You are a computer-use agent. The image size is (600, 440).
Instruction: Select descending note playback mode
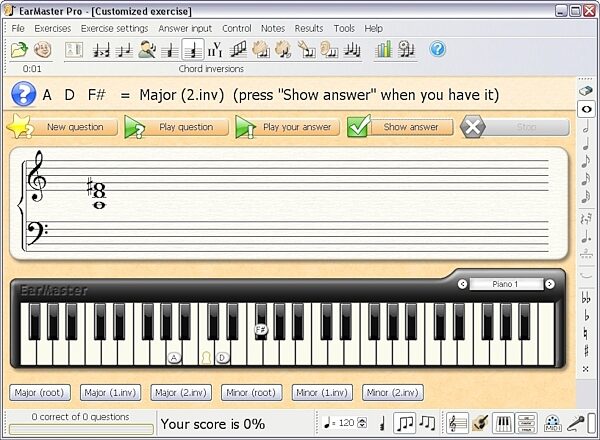coord(427,423)
